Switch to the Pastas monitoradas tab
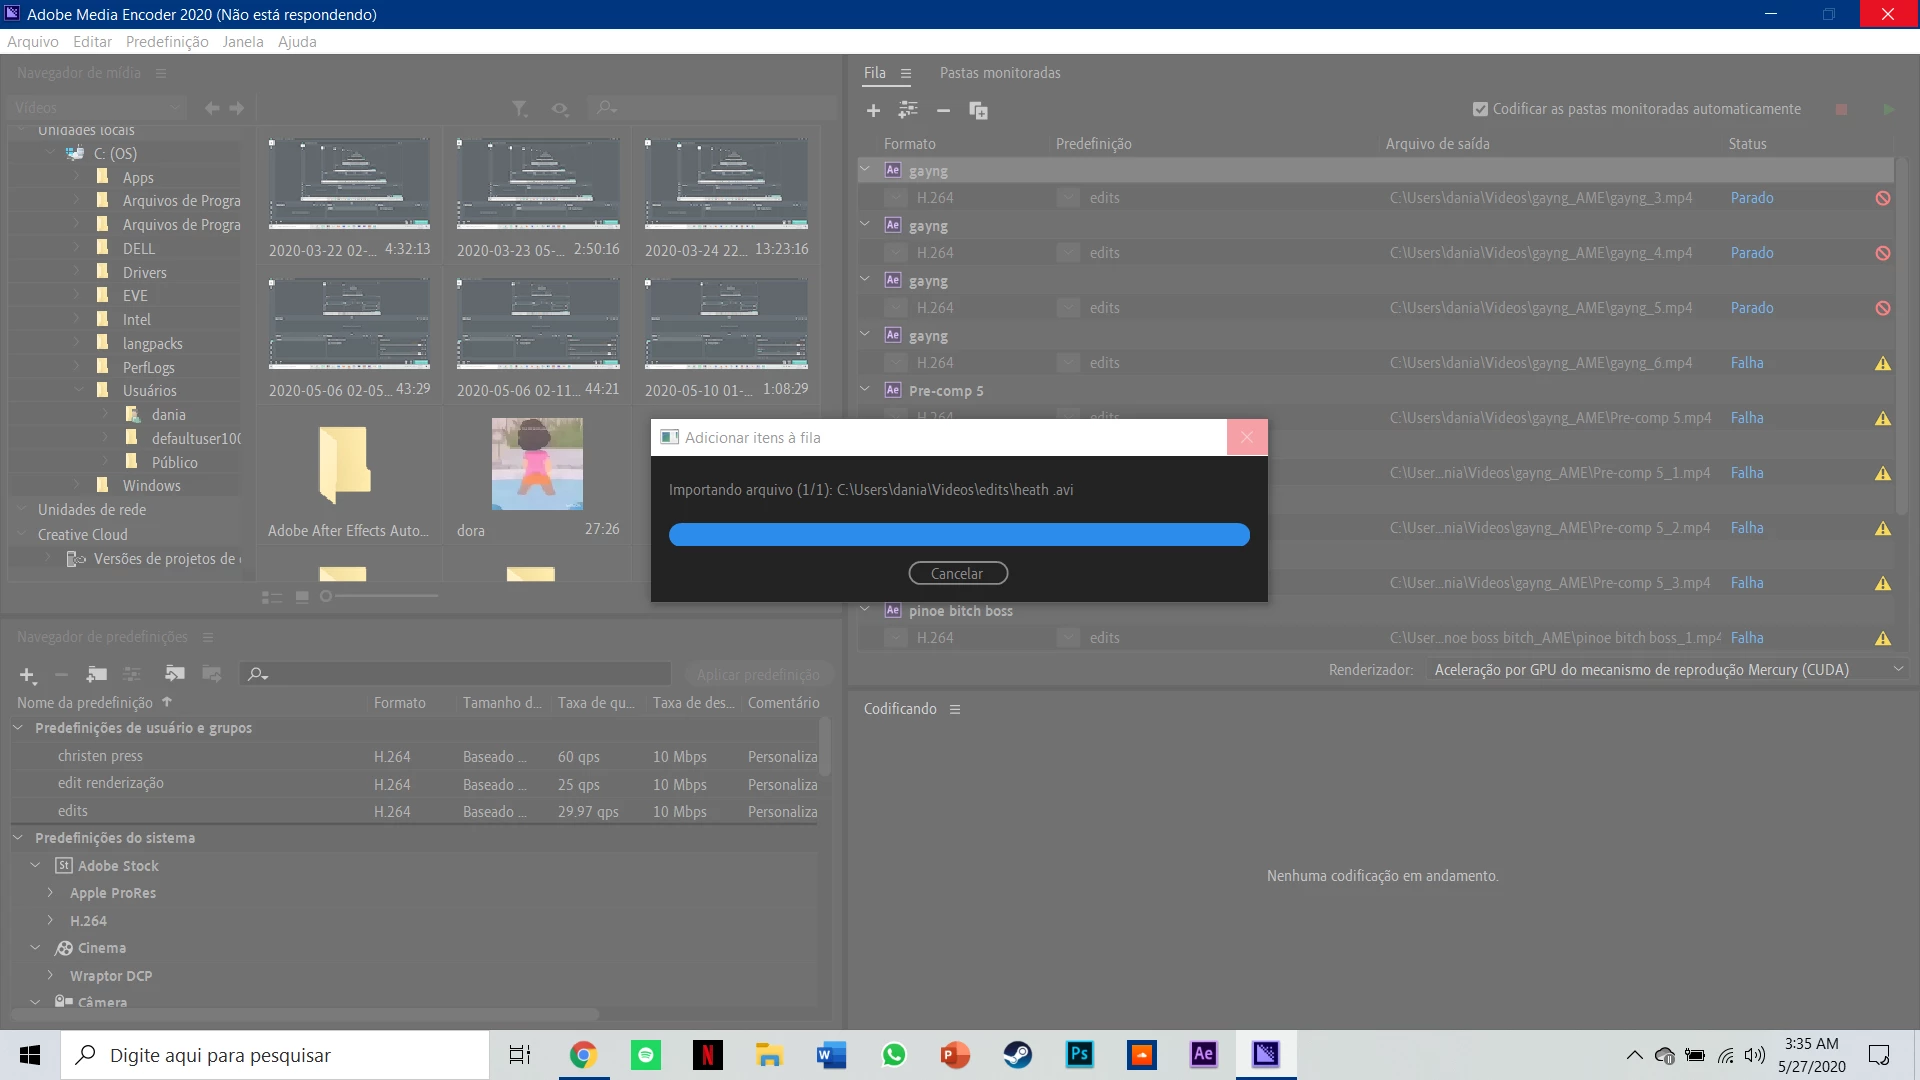1920x1080 pixels. (x=999, y=73)
